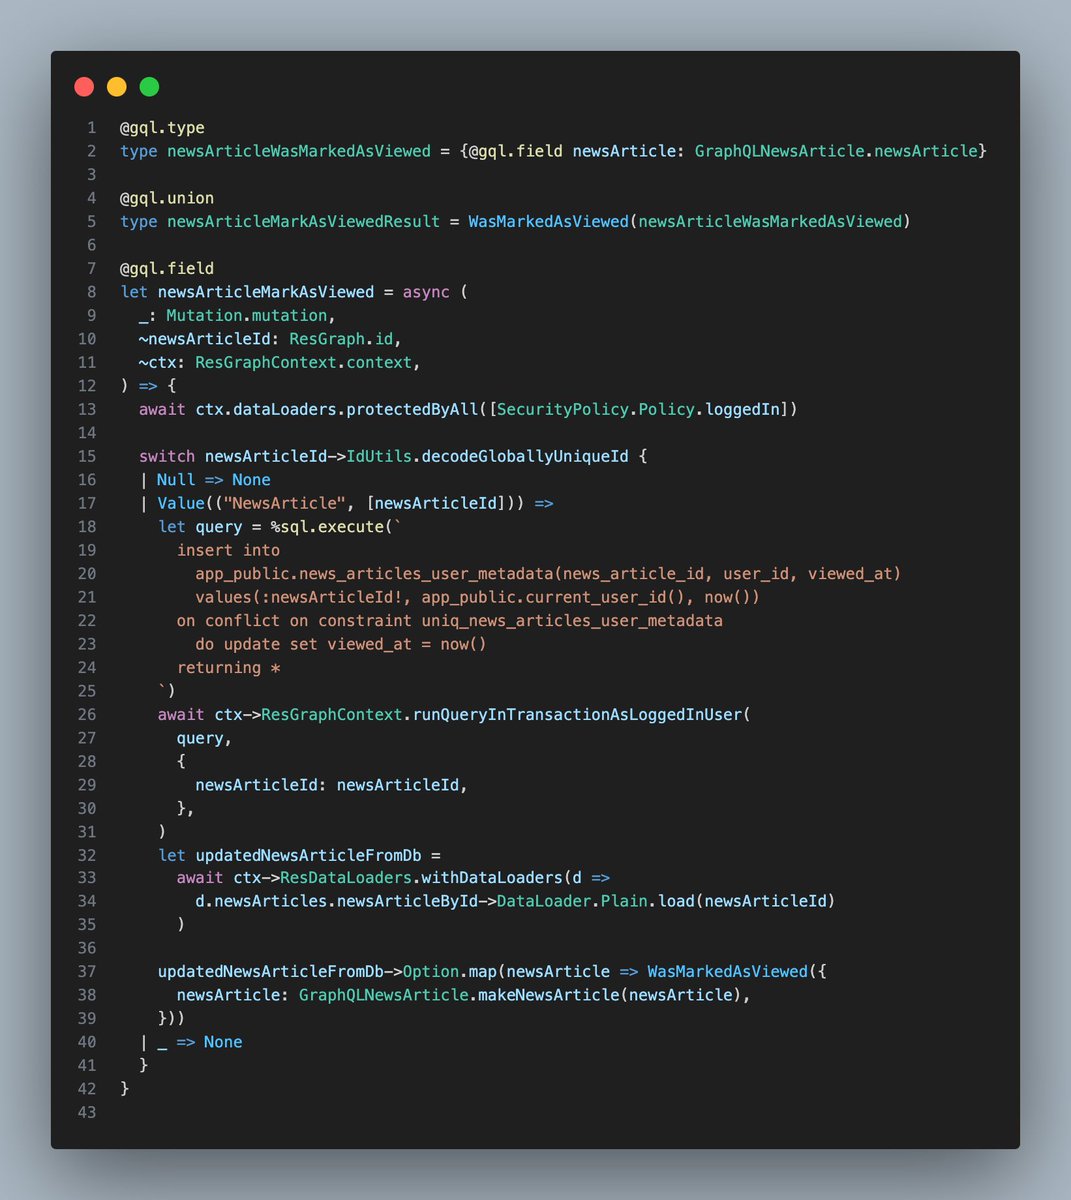Click WasMarkedAsViewed constructor on line 37
The height and width of the screenshot is (1200, 1071).
pos(727,973)
